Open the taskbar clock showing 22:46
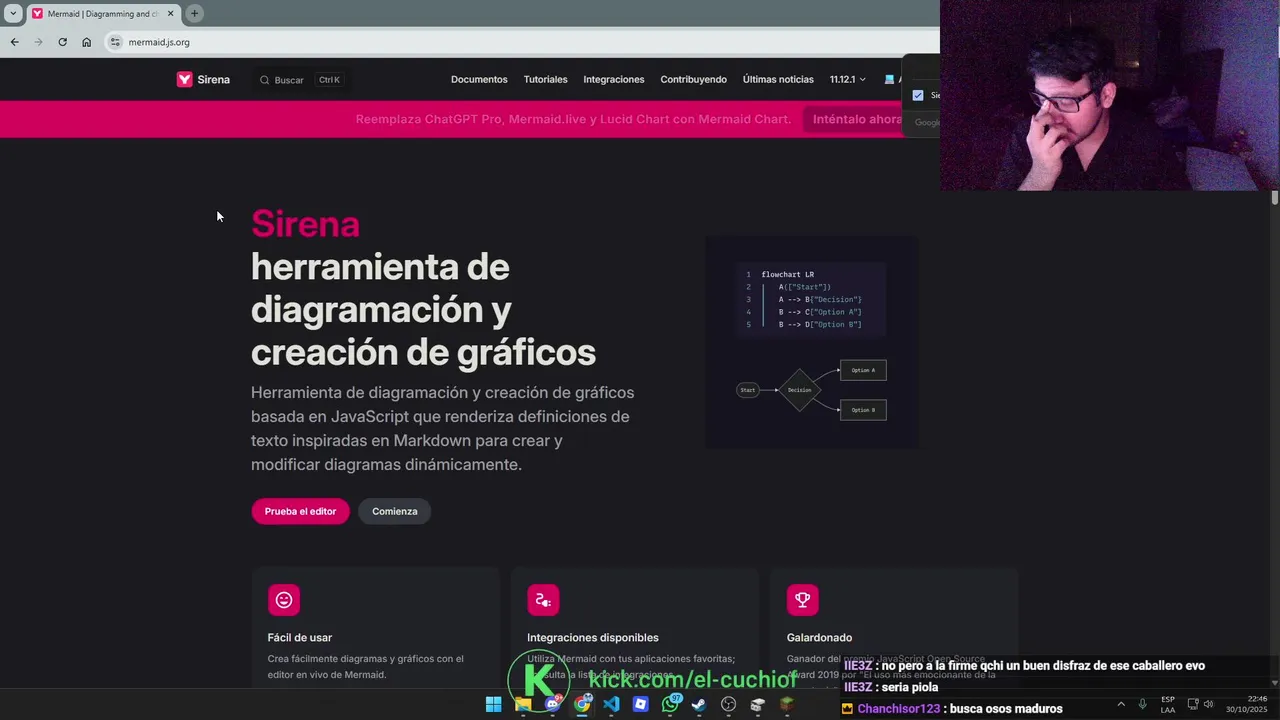 pos(1246,704)
